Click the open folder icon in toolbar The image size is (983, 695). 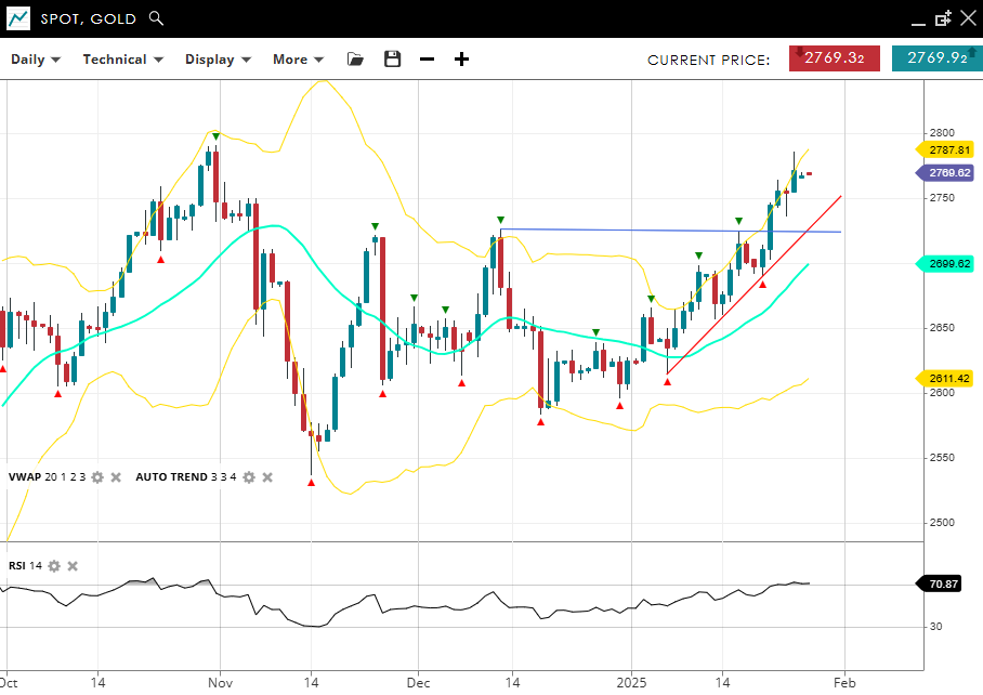[355, 59]
